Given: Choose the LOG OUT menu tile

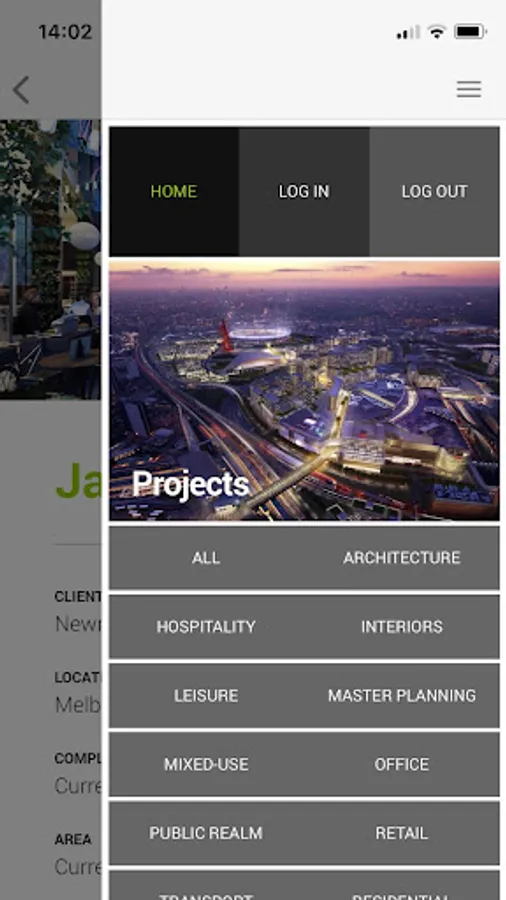Looking at the screenshot, I should [x=434, y=192].
